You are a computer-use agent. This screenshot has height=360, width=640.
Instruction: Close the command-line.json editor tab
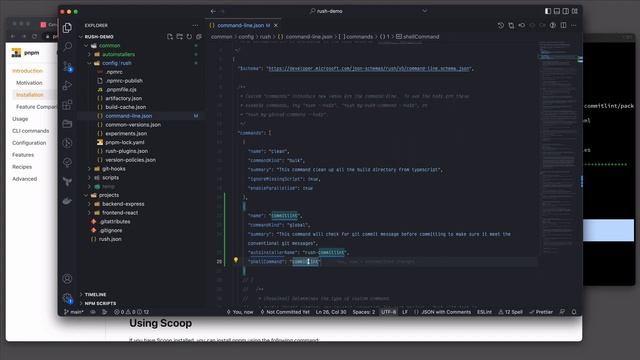pos(276,25)
